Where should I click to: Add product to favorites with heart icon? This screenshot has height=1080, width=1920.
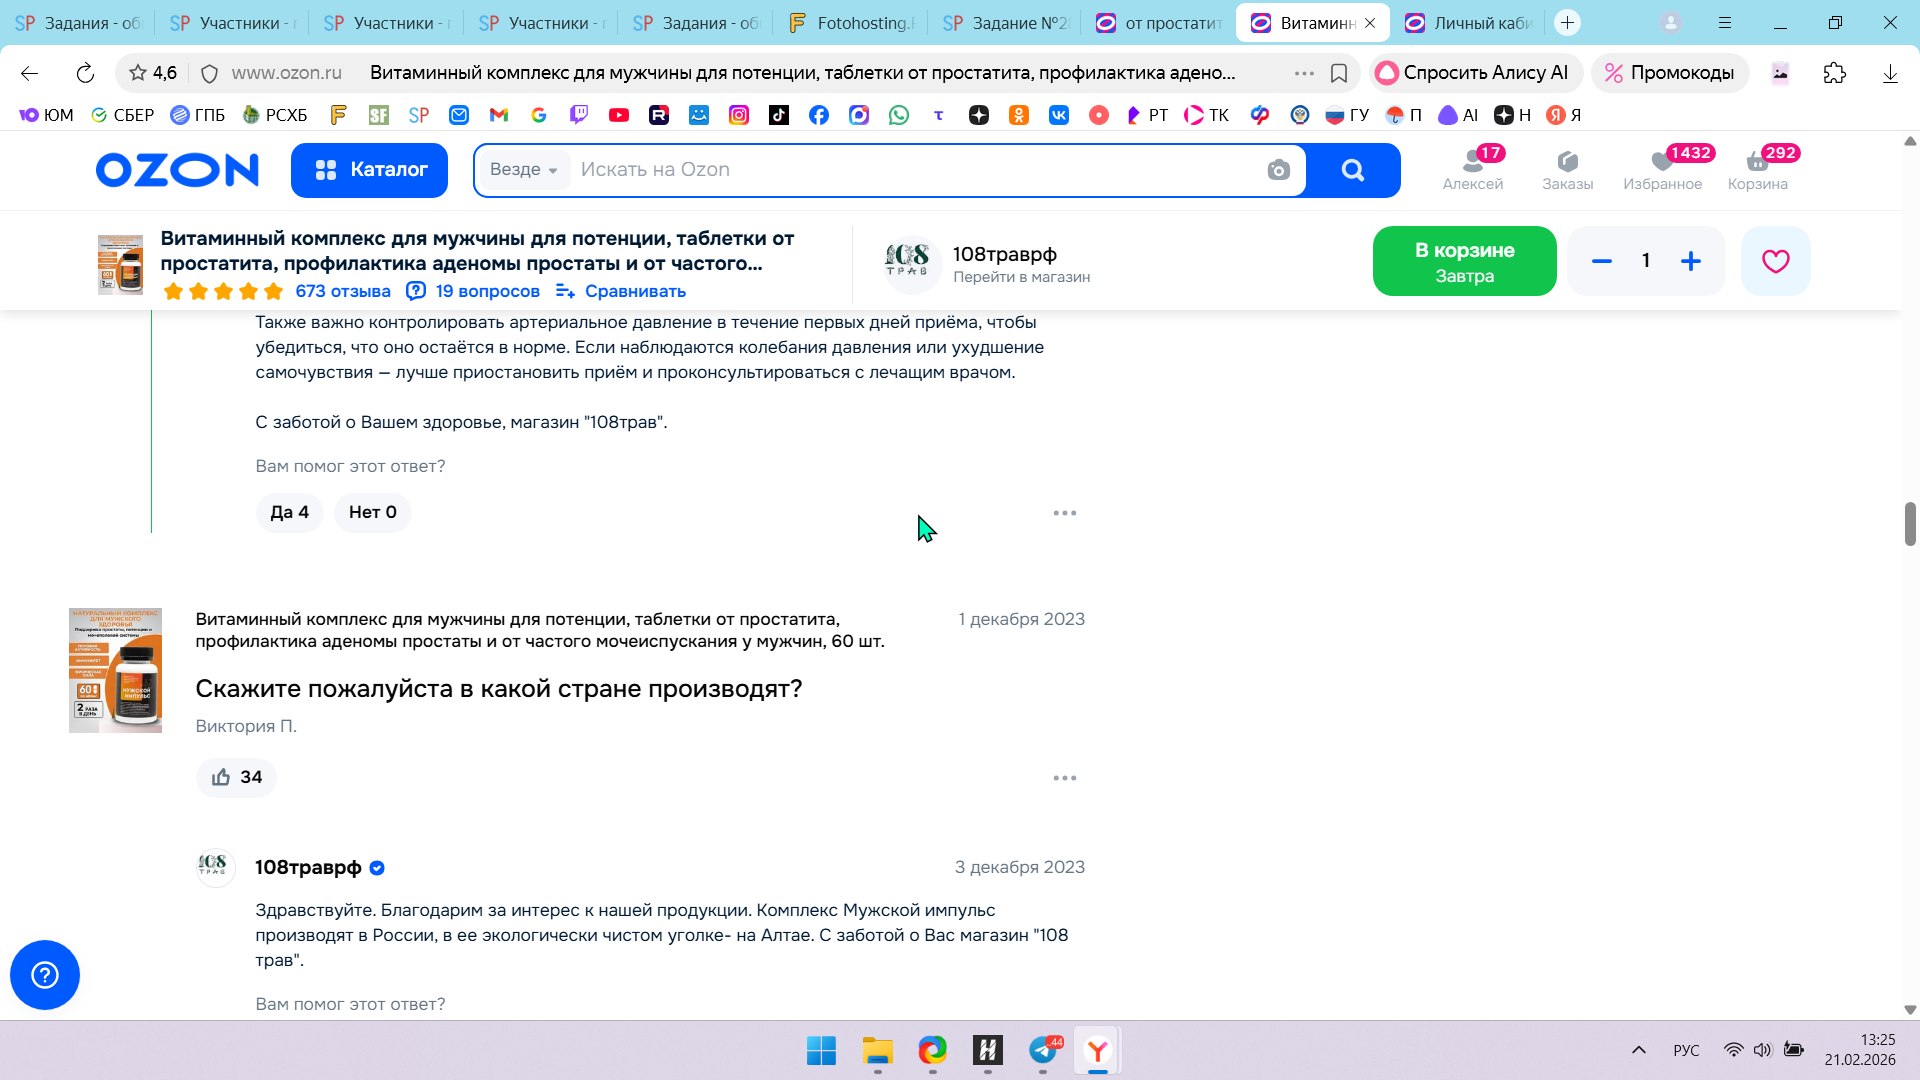click(1775, 261)
